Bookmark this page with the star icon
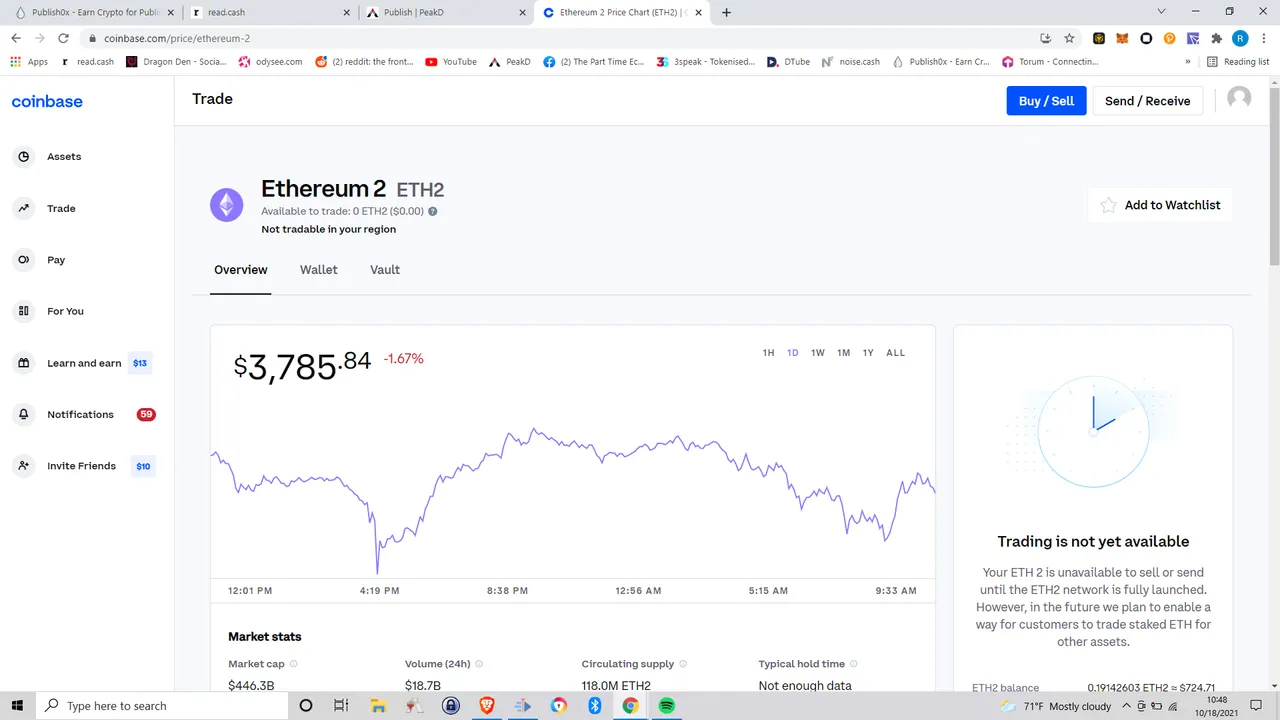 coord(1069,38)
